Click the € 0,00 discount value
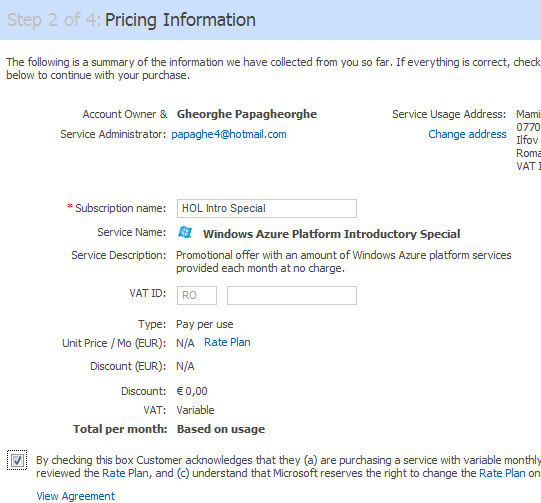The width and height of the screenshot is (541, 503). point(192,391)
